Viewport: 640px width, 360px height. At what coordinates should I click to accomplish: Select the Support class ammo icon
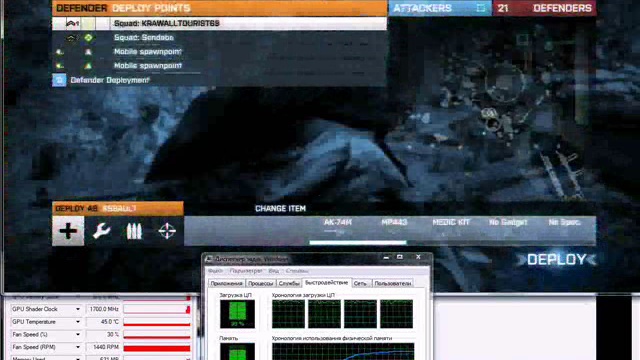(x=134, y=231)
